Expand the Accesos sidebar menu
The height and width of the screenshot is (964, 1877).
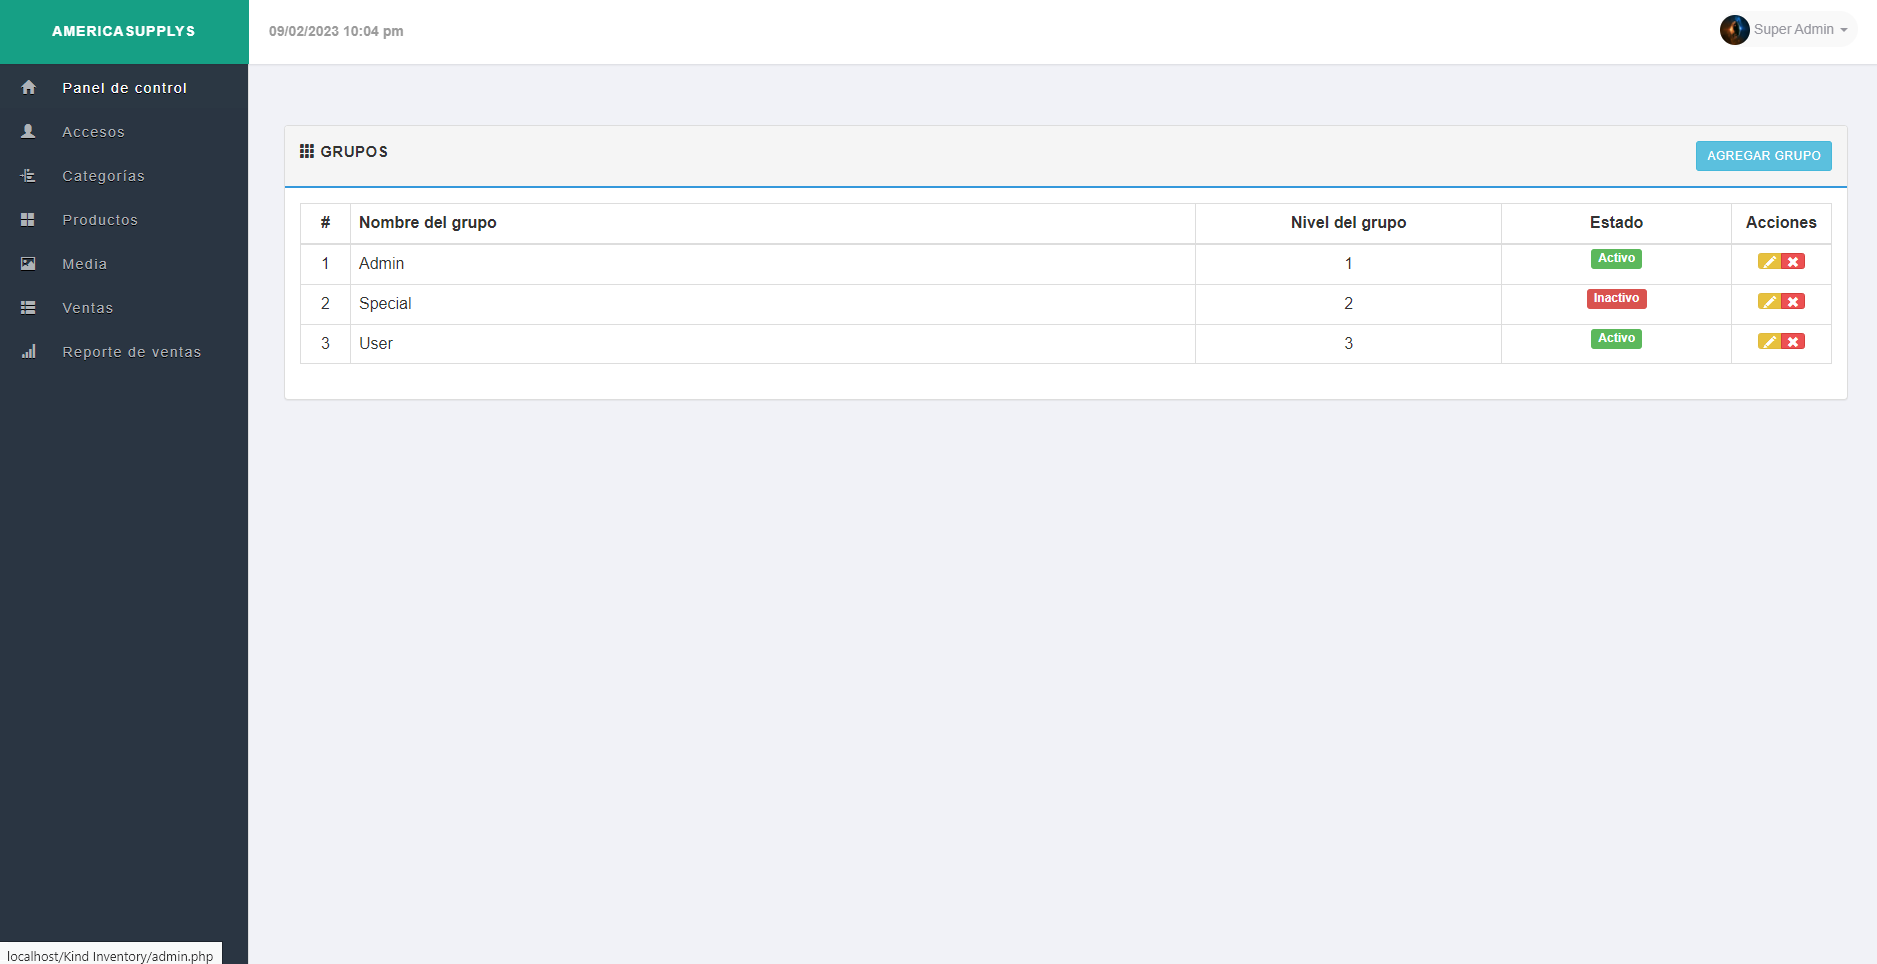pos(93,132)
